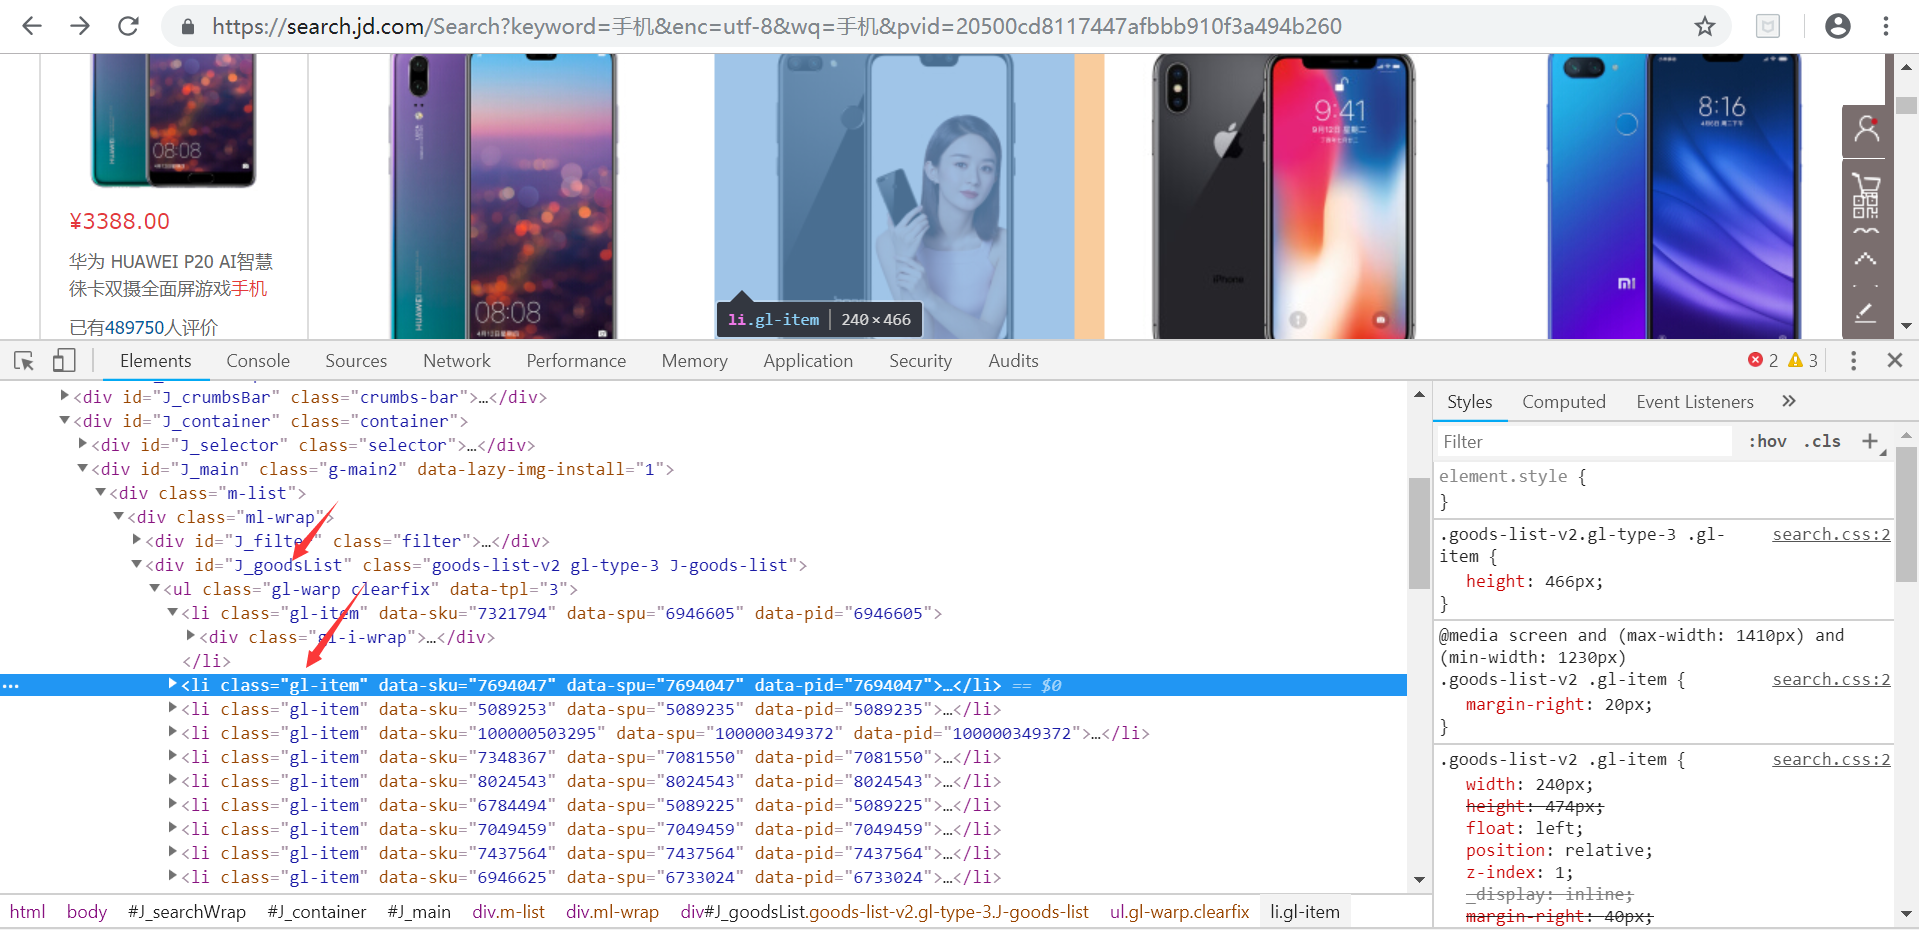The width and height of the screenshot is (1919, 930).
Task: Collapse the gl-warp clearfix ul node
Action: (154, 588)
